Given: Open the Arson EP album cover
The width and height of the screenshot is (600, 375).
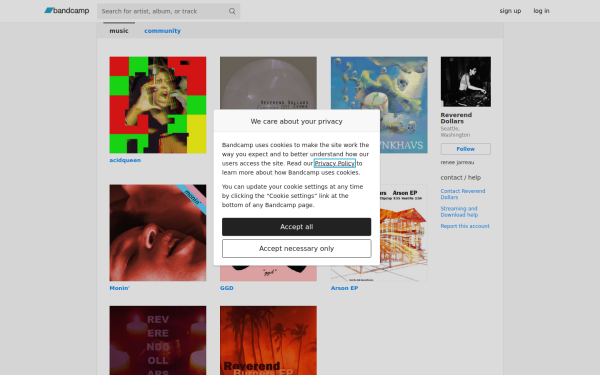Looking at the screenshot, I should 404,233.
